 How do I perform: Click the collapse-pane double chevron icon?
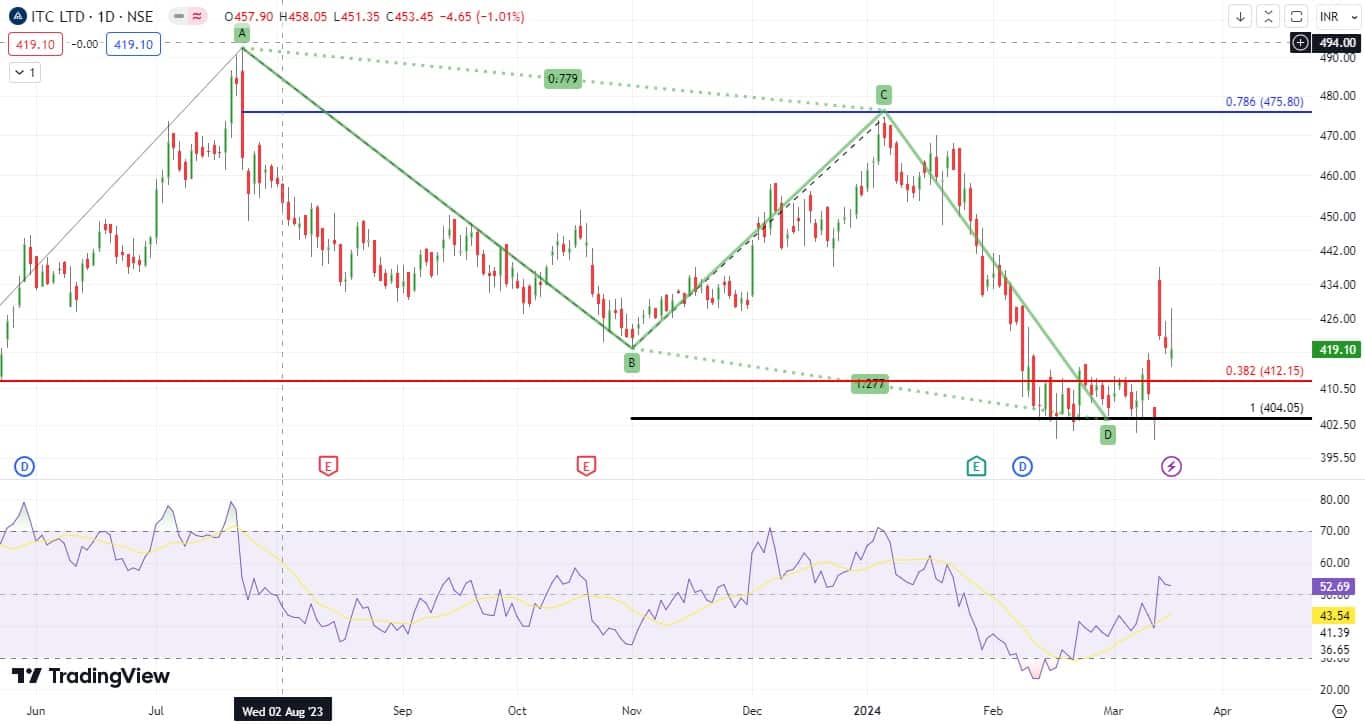point(1268,16)
